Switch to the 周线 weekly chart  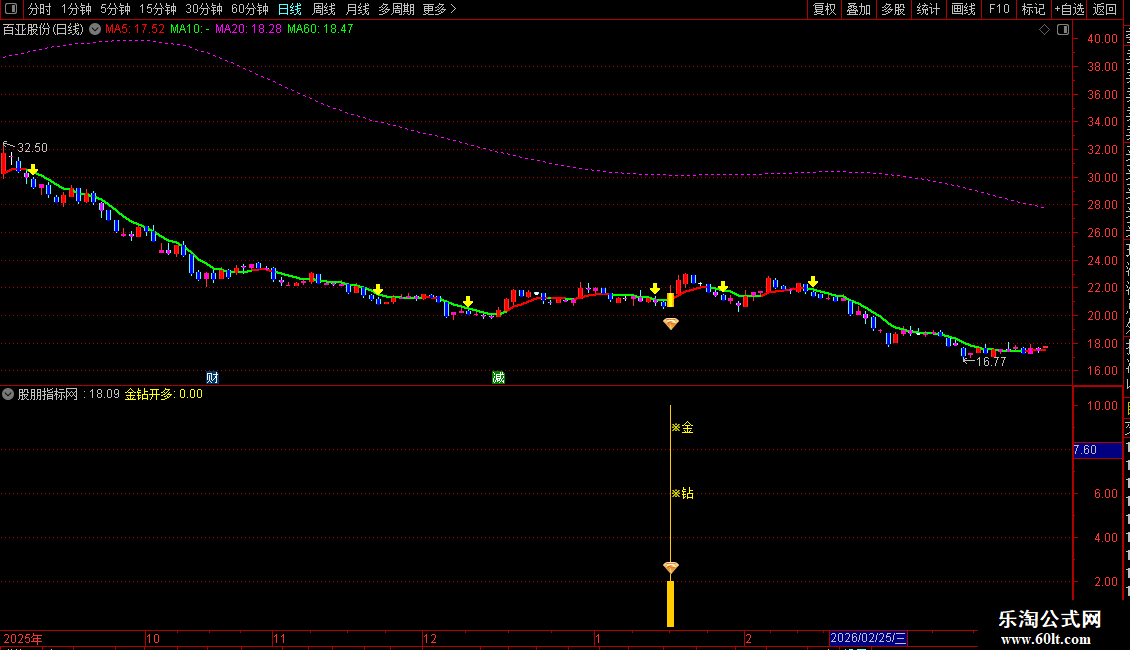tap(324, 9)
